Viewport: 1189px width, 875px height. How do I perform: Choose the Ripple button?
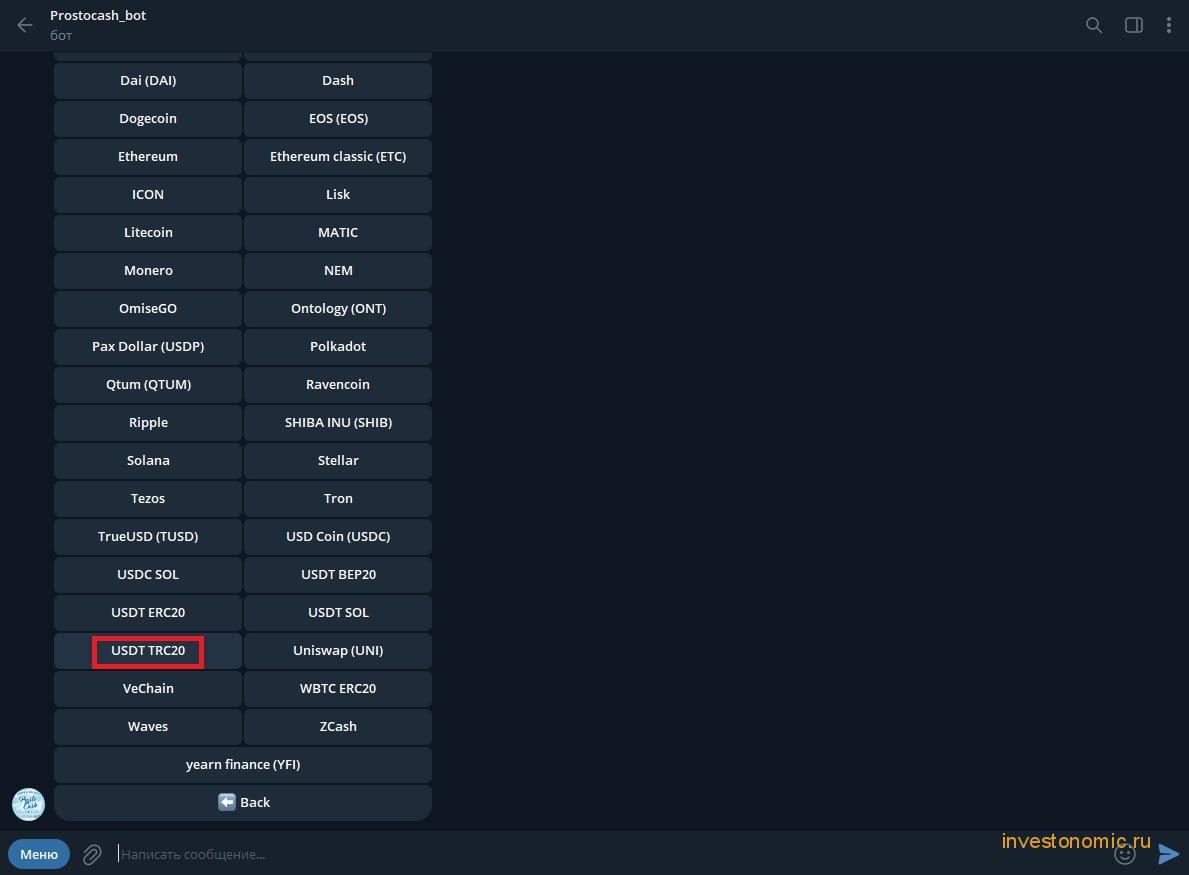(x=148, y=422)
